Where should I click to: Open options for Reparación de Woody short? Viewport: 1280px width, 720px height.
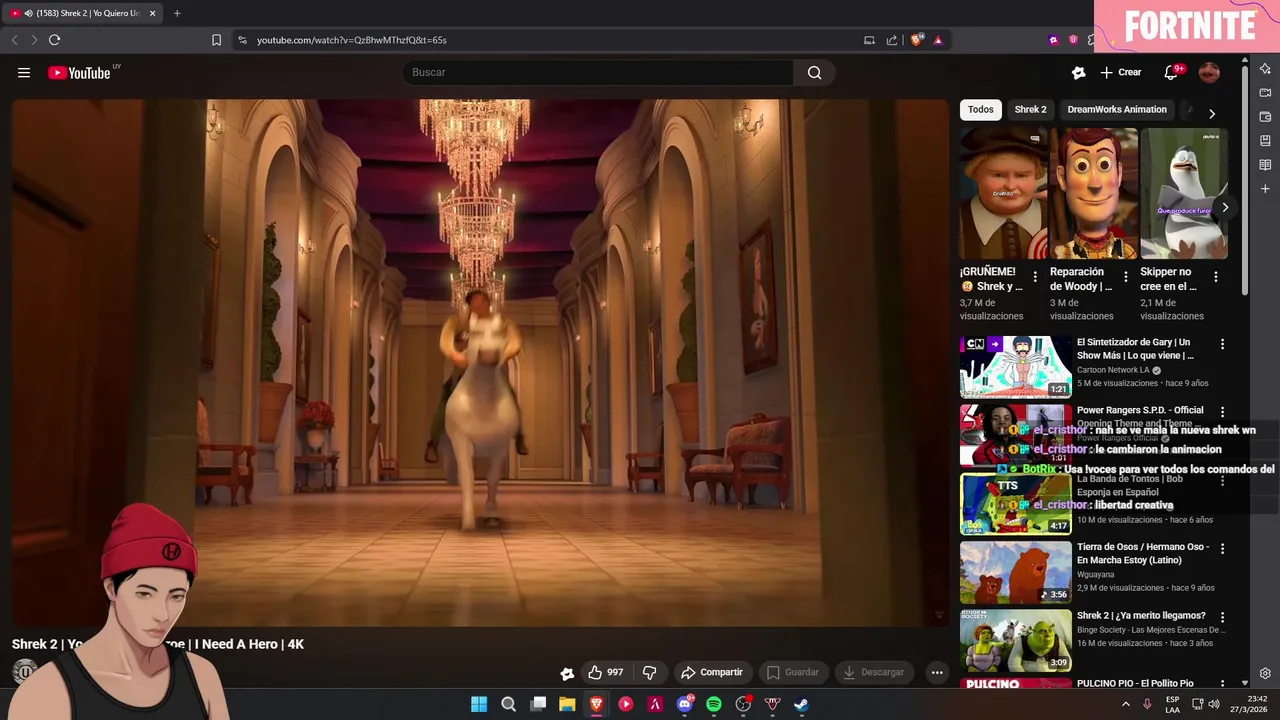(x=1125, y=276)
